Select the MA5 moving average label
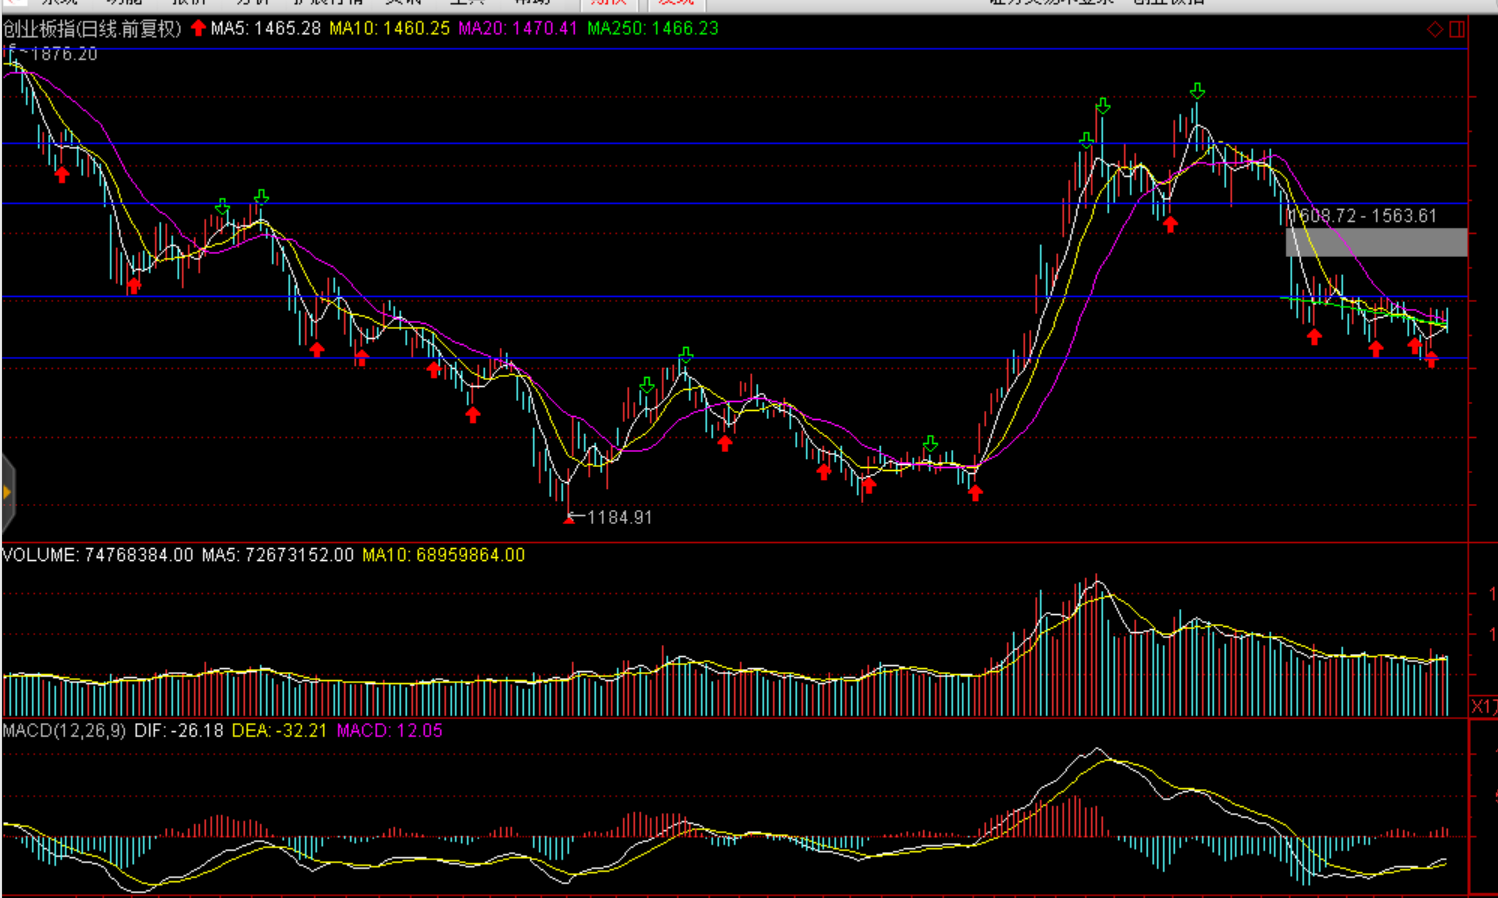 (x=265, y=29)
